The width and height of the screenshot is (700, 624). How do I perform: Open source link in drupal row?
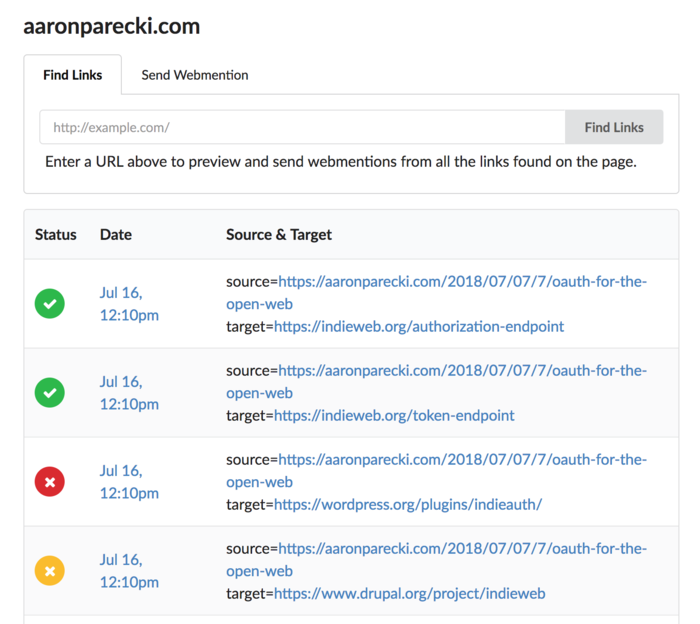point(436,560)
